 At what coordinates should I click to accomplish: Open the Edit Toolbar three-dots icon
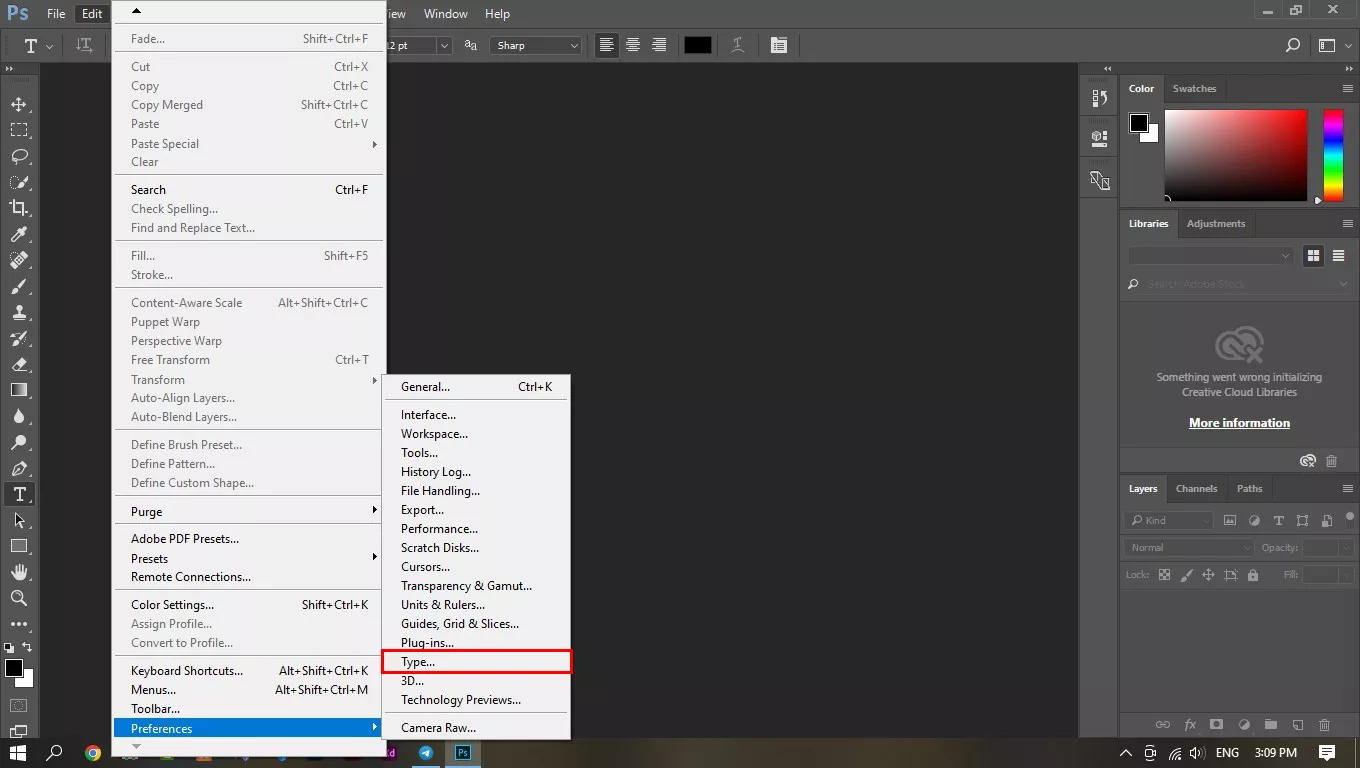(19, 624)
